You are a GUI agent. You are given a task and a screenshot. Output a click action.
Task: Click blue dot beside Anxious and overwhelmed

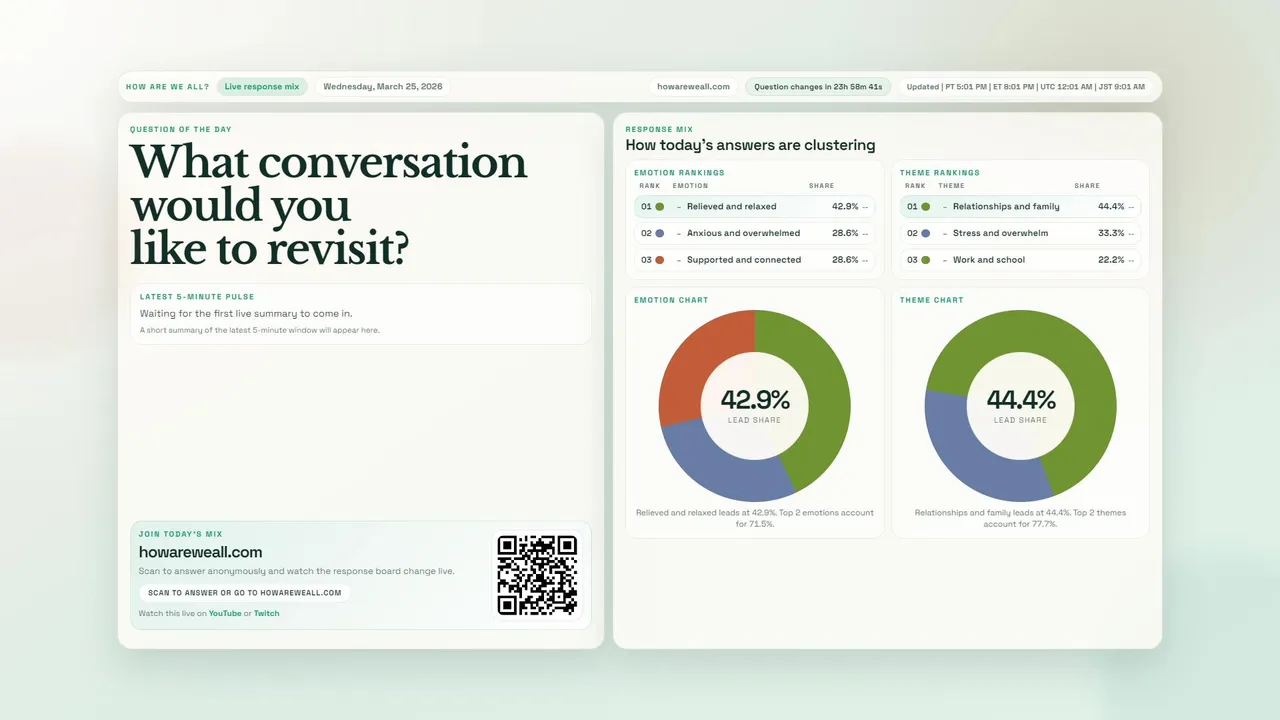point(660,233)
